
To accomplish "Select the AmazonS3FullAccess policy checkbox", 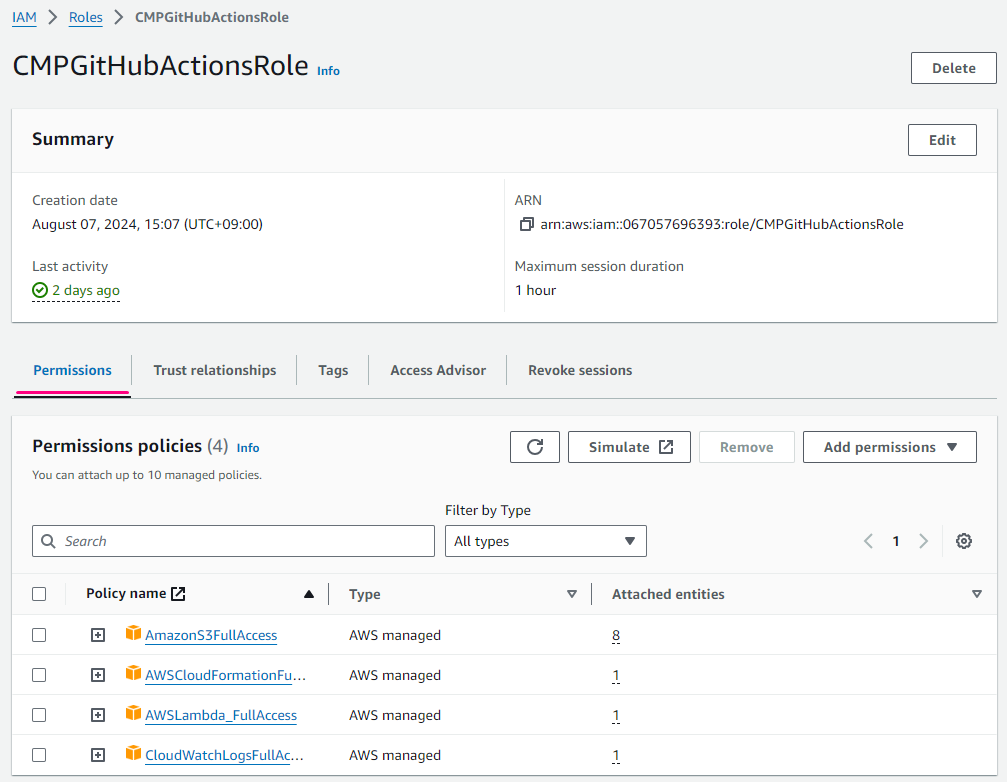I will (39, 635).
